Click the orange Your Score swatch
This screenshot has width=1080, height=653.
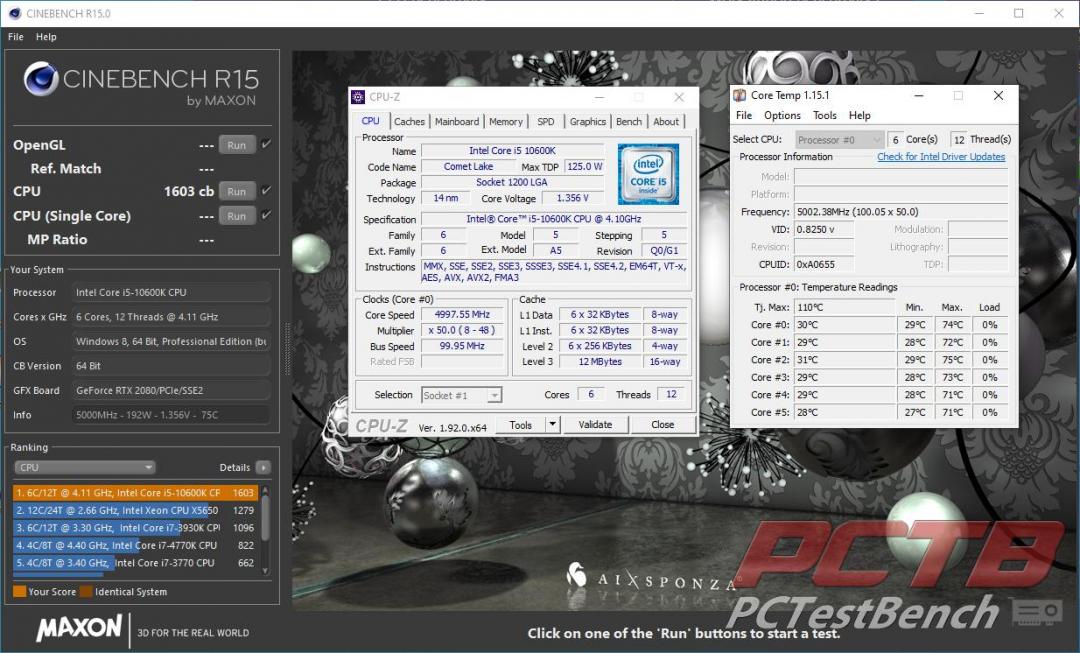click(x=19, y=591)
